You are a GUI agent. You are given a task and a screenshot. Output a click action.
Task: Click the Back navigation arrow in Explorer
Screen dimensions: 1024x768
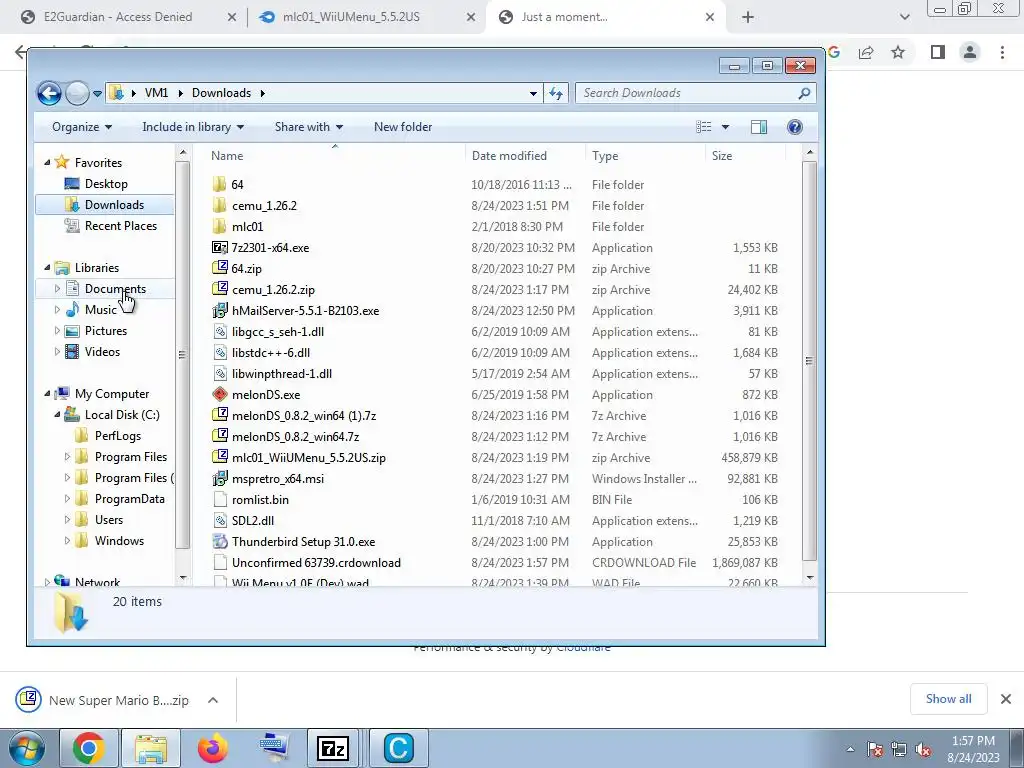(x=49, y=93)
